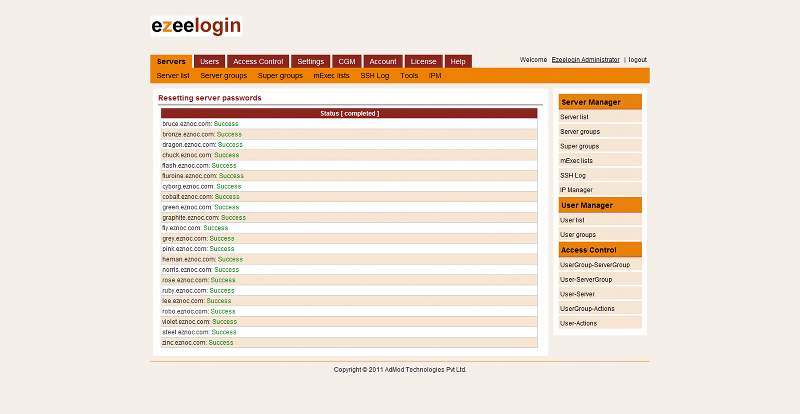Select the CGM tab

[346, 61]
